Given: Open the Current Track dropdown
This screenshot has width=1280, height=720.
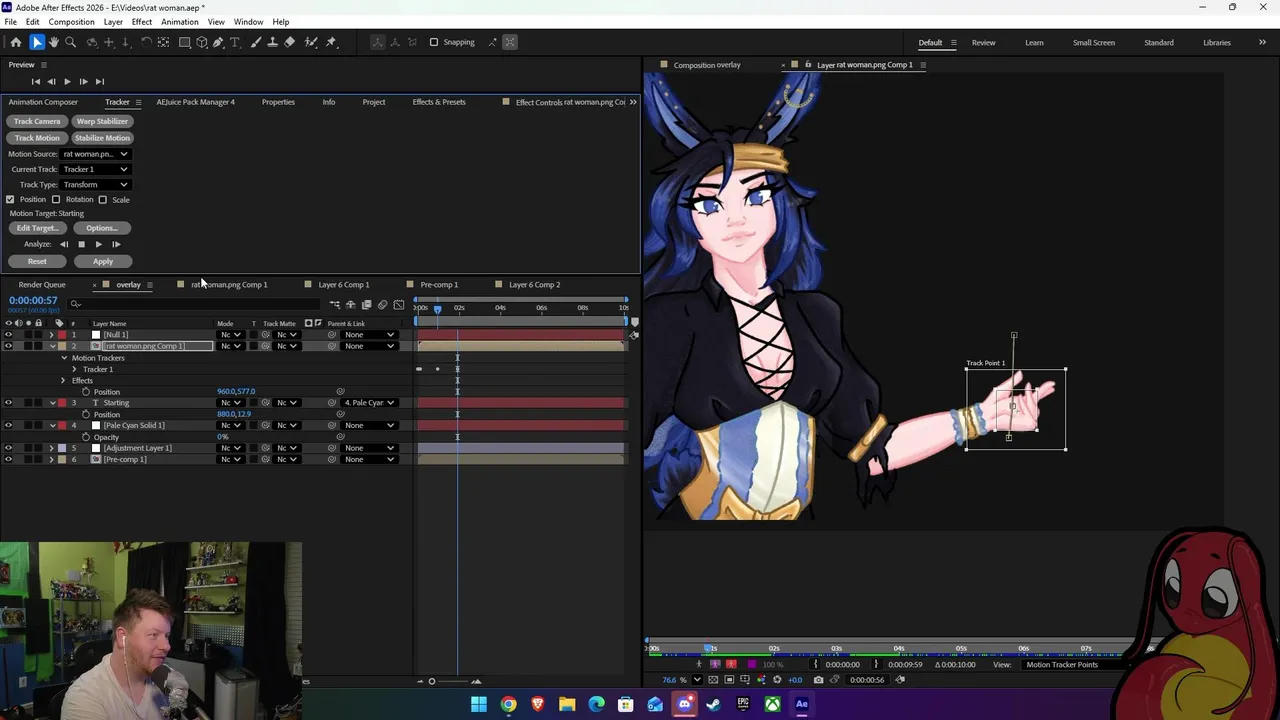Looking at the screenshot, I should 95,169.
